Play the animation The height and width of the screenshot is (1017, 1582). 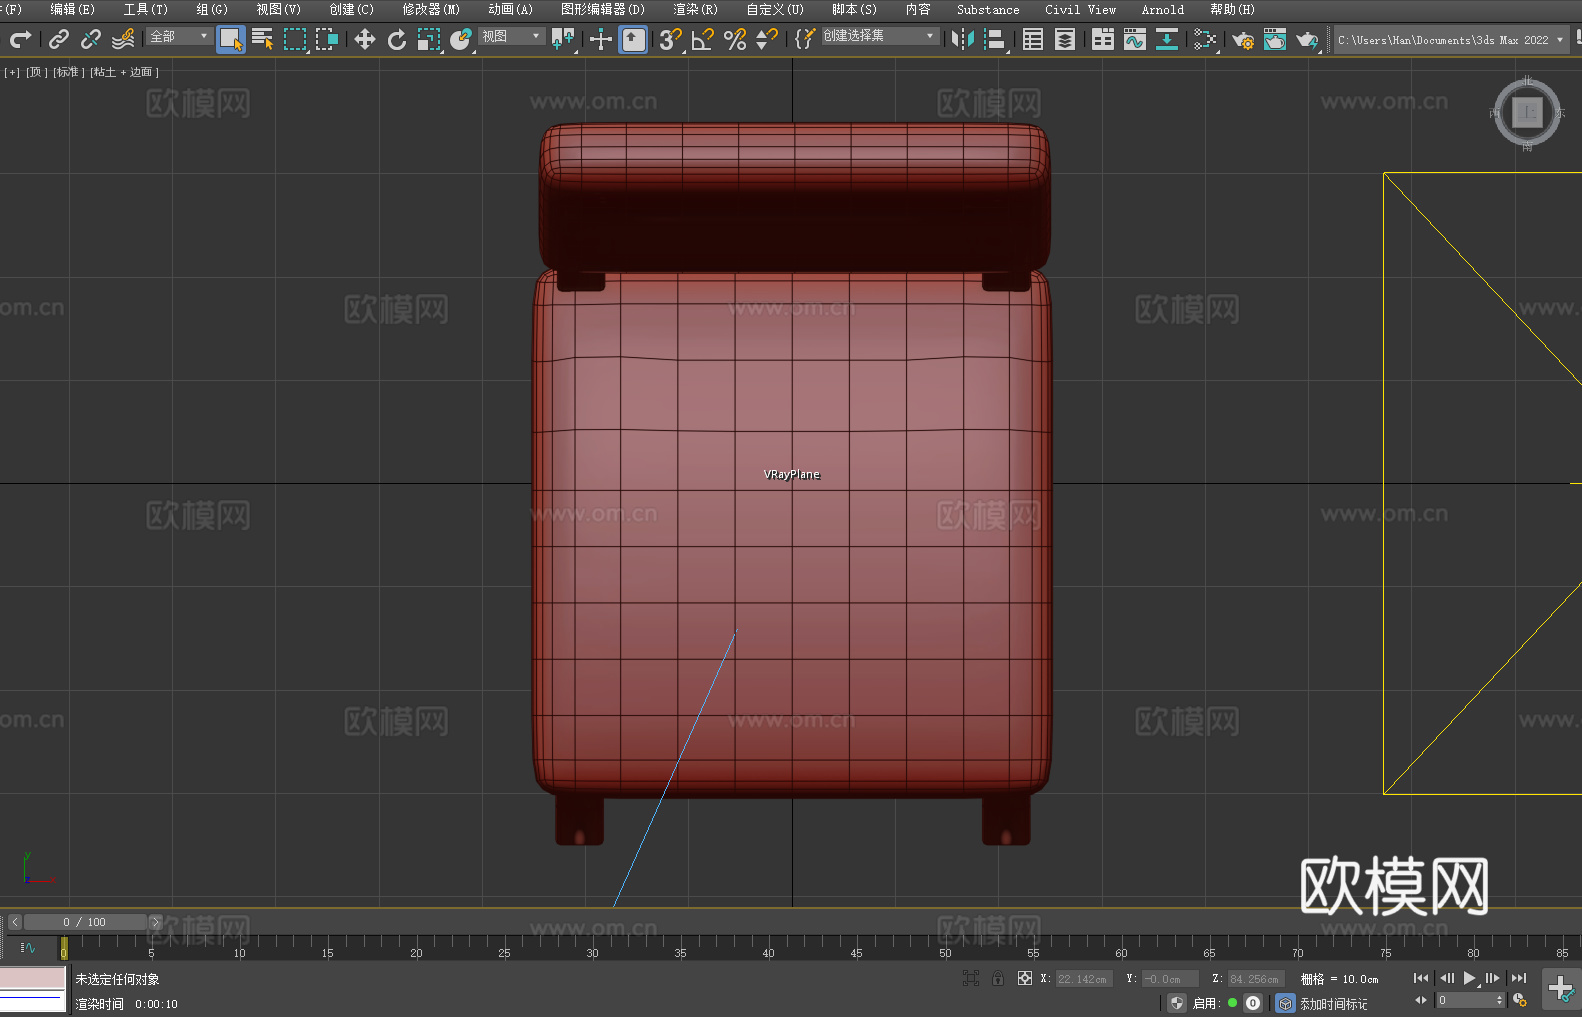[1469, 978]
